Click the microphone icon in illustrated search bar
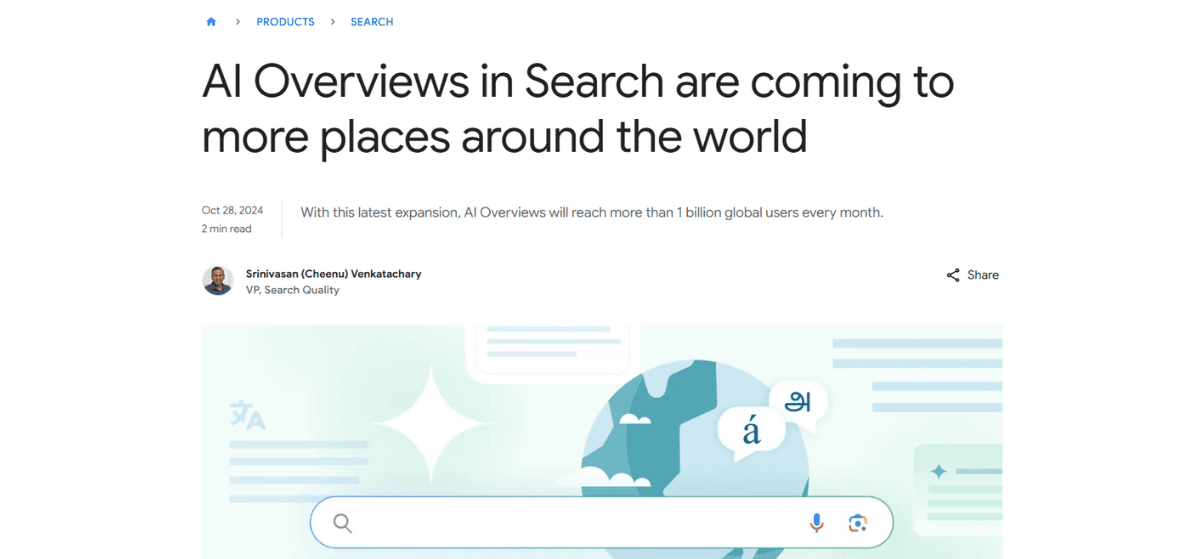 pos(817,523)
